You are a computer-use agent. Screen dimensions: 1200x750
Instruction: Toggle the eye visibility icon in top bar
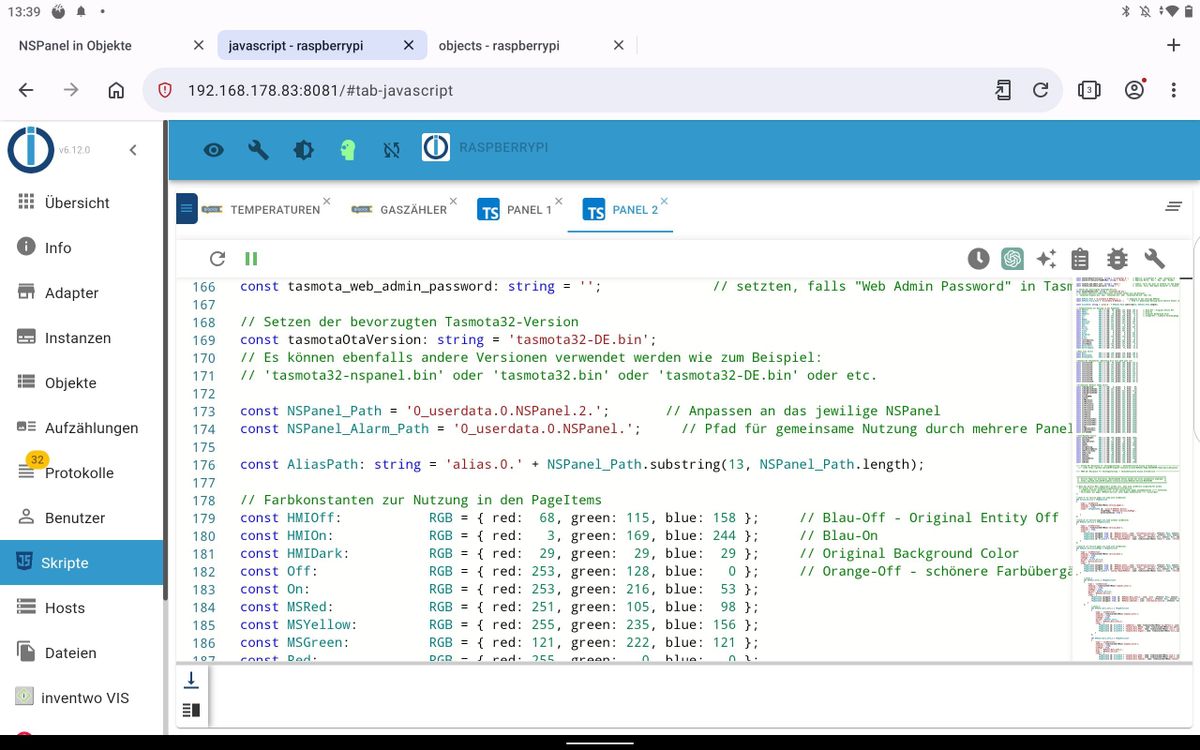point(214,150)
